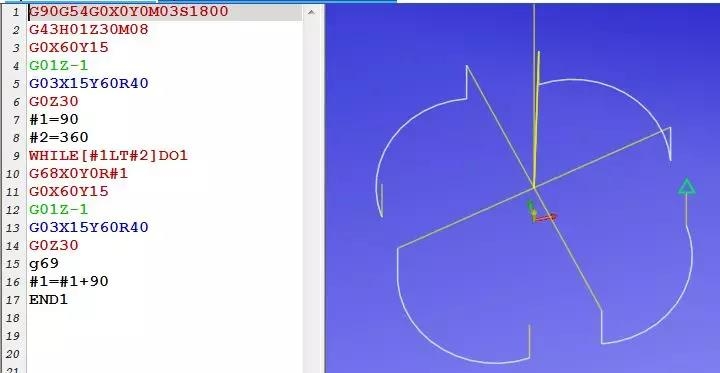Viewport: 720px width, 373px height.
Task: Select the G68X0Y0R#1 rotation line
Action: click(x=79, y=174)
